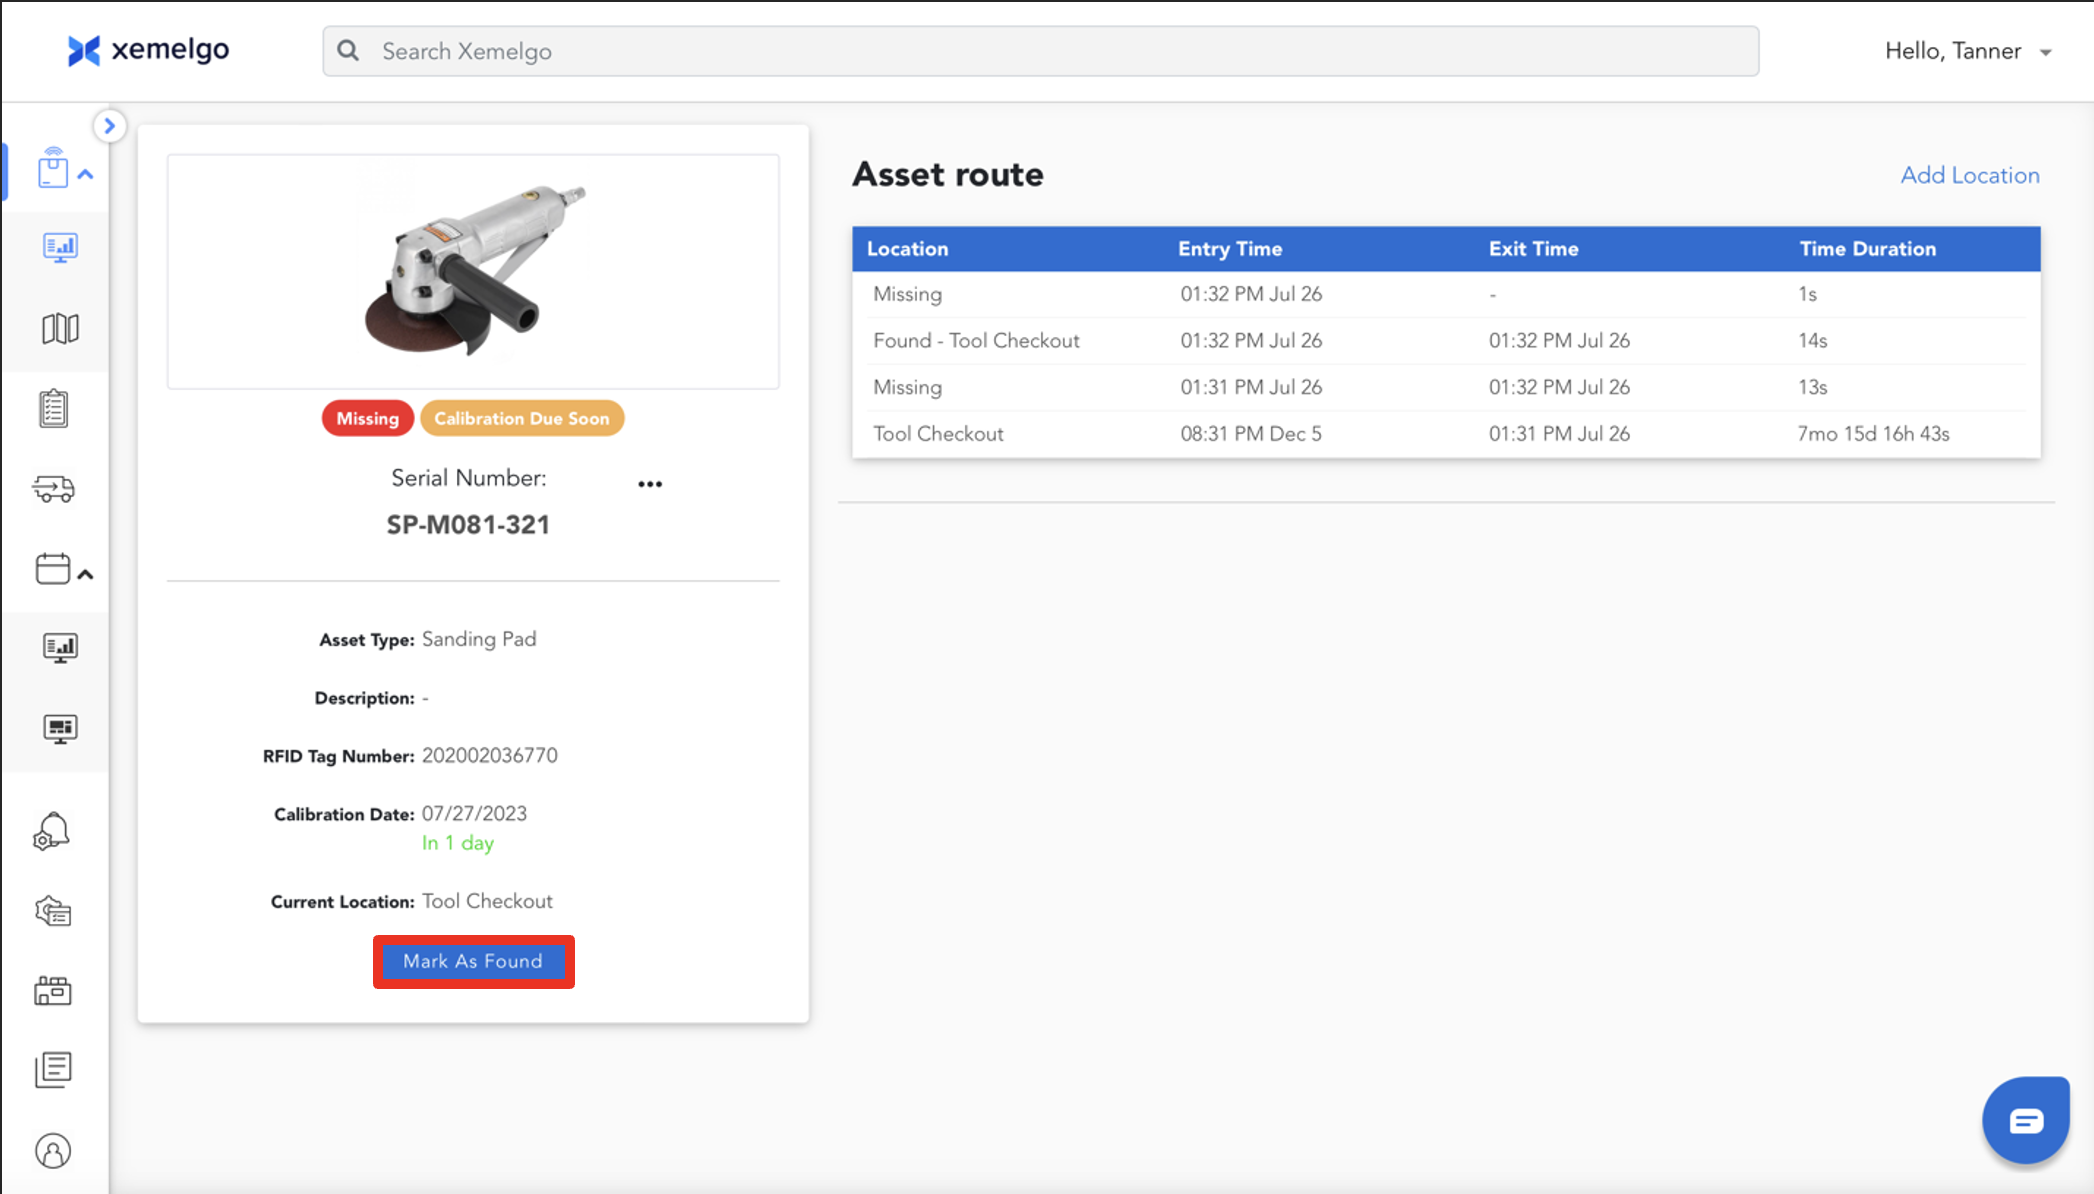Click the alert bell settings icon
This screenshot has height=1194, width=2094.
point(52,831)
